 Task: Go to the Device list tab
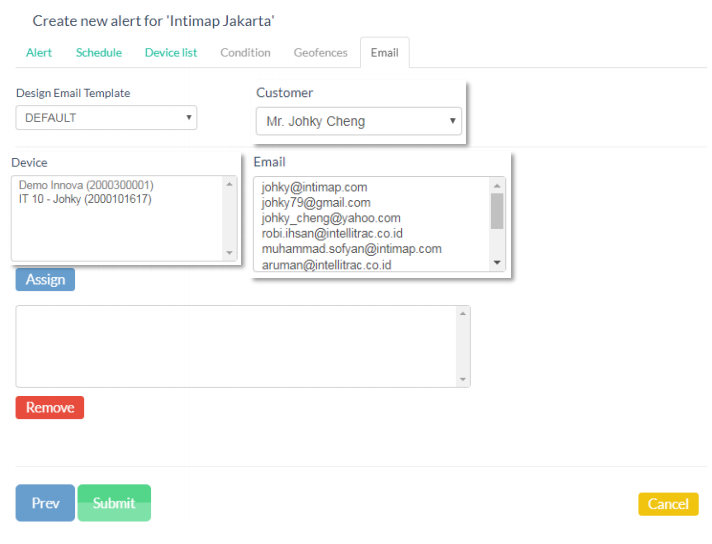tap(171, 53)
